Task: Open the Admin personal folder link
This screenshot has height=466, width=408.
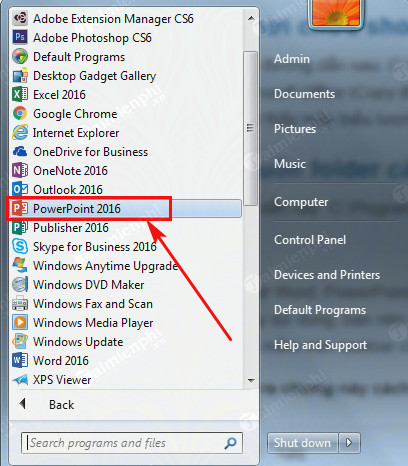Action: coord(292,59)
